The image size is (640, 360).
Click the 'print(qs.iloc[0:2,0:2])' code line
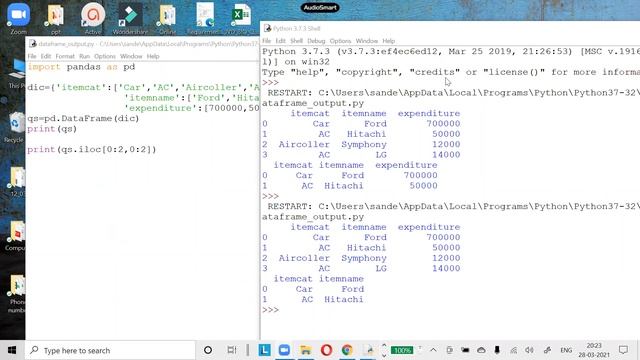tap(92, 149)
